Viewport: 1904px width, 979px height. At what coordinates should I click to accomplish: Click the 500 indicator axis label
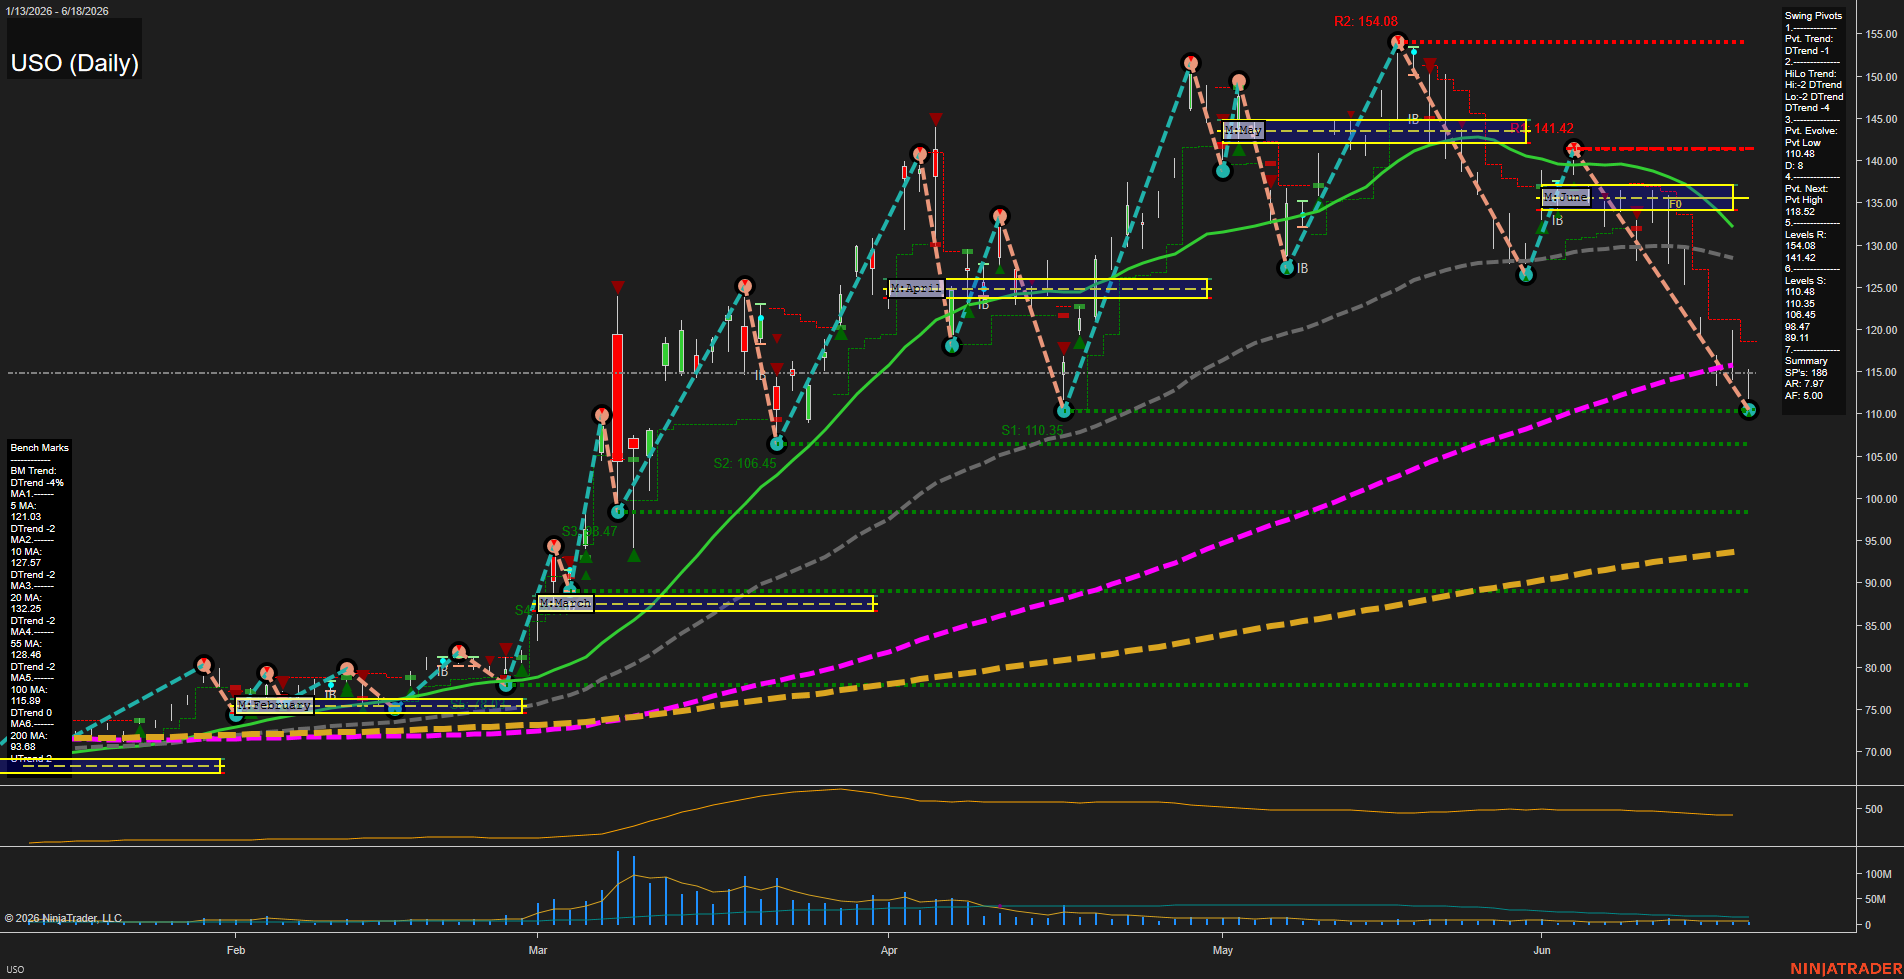1874,809
